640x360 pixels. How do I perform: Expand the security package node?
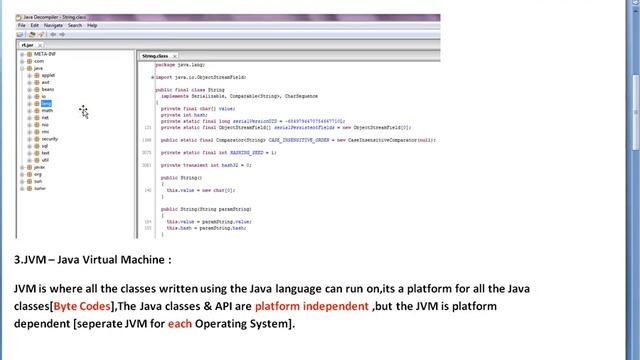29,139
